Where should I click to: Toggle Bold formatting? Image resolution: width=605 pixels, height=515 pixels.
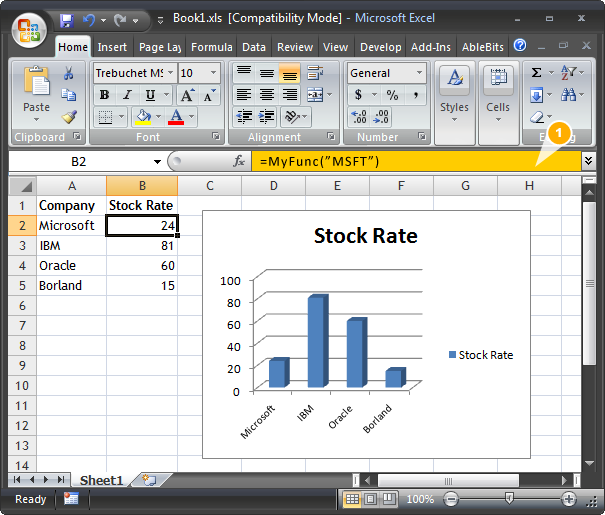click(104, 95)
